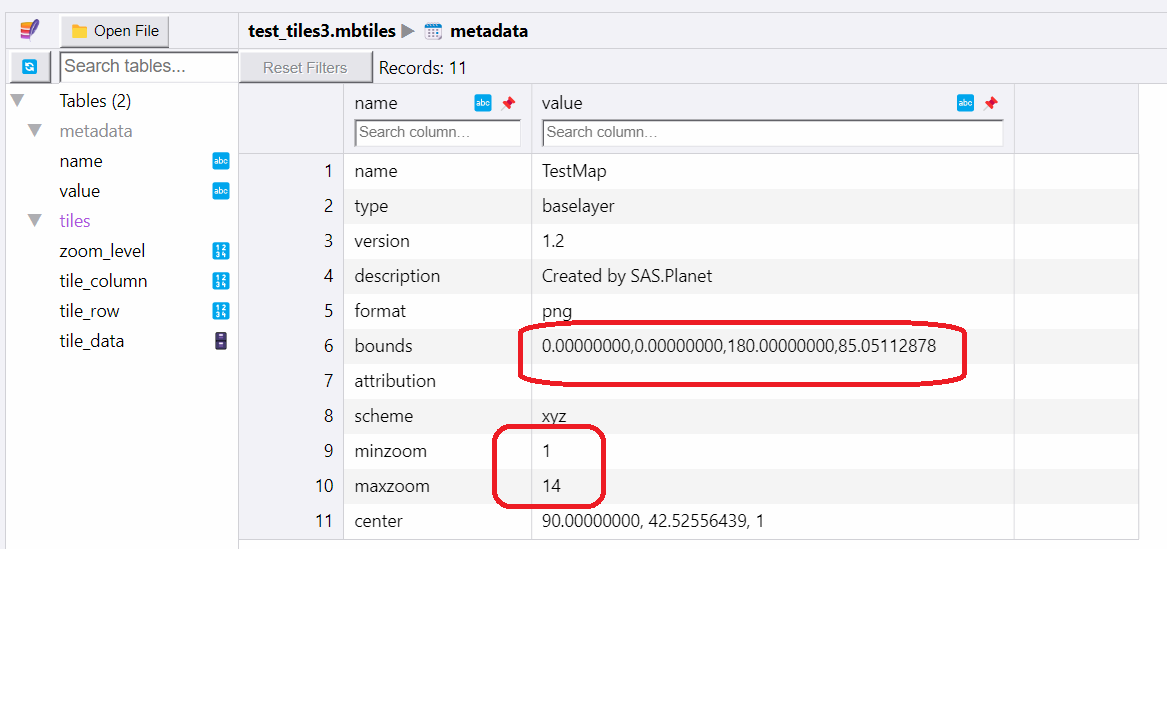Click the name column search filter box
Viewport: 1167px width, 720px height.
(x=437, y=132)
